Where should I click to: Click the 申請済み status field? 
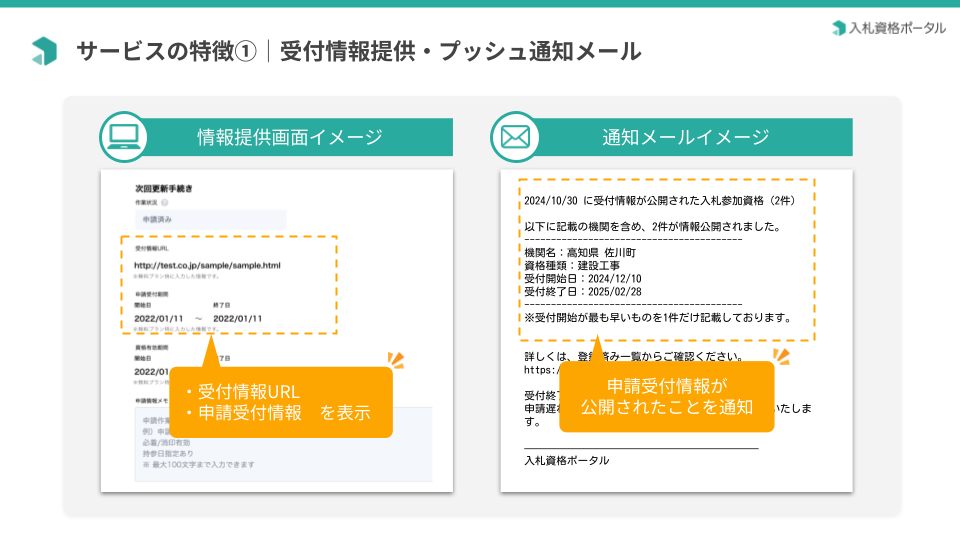click(x=210, y=218)
